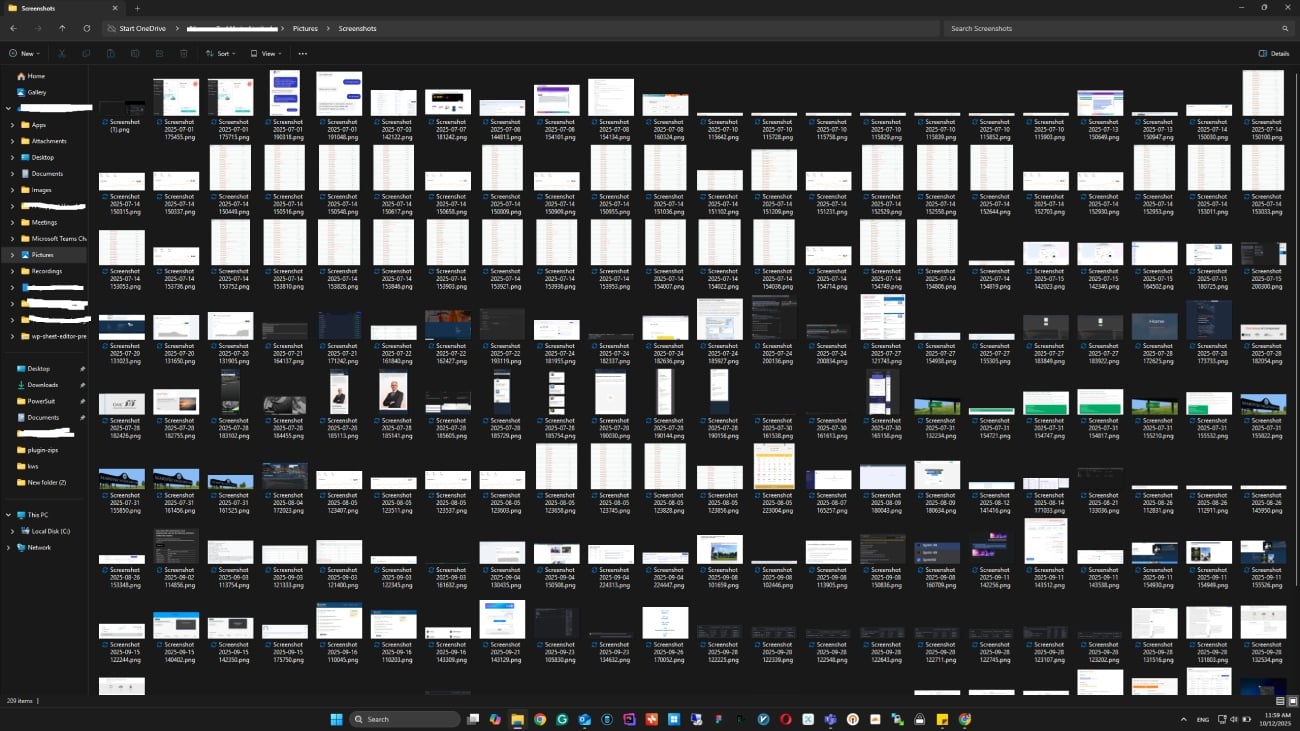Open Google Chrome from the taskbar
The image size is (1300, 731).
click(539, 719)
